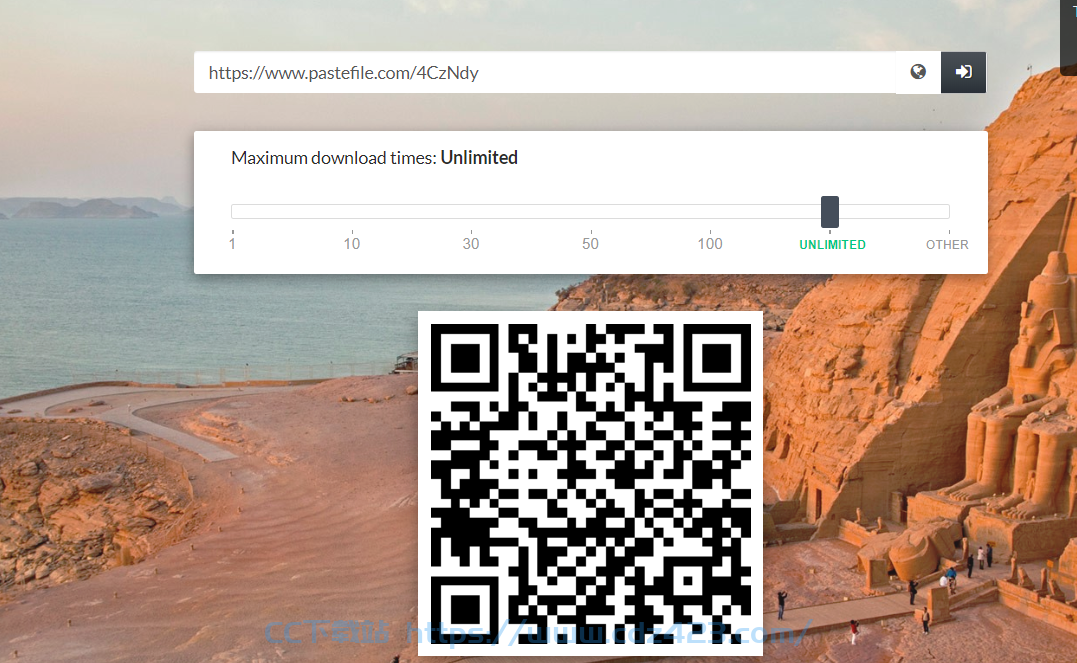Choose the OTHER slider option
1077x663 pixels.
(x=947, y=245)
